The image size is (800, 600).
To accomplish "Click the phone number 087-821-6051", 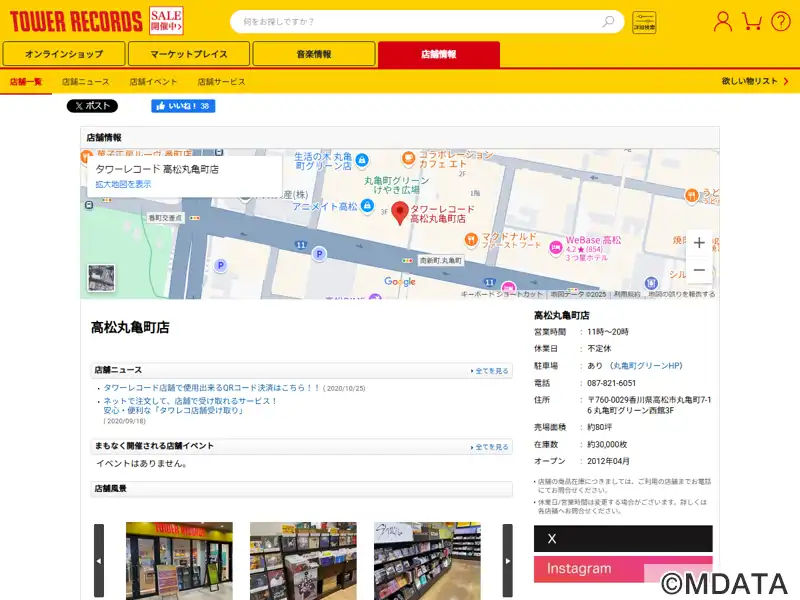I will click(611, 383).
